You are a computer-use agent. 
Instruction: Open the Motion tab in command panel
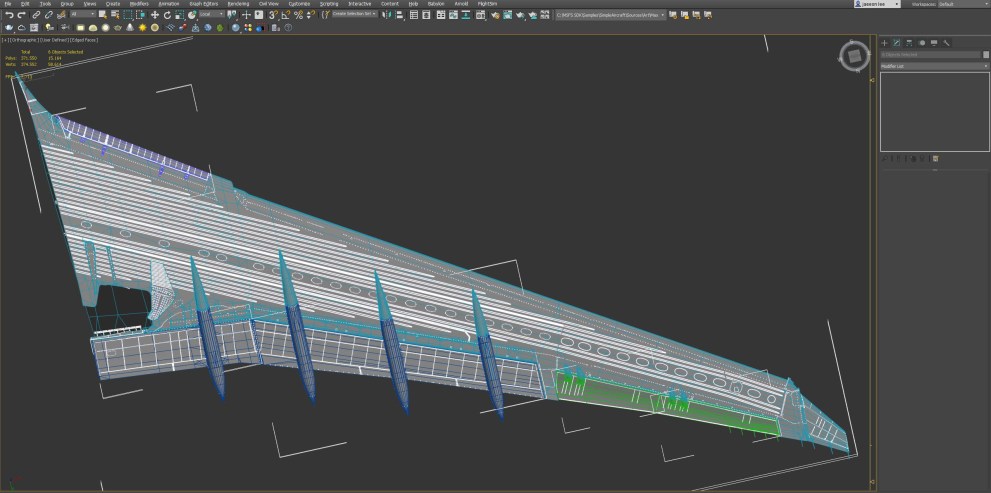921,43
